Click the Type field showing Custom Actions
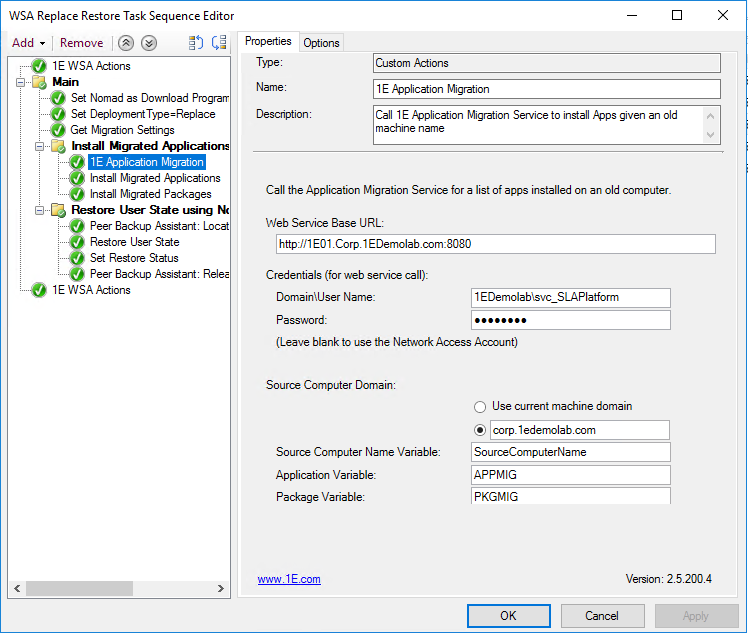 tap(547, 63)
